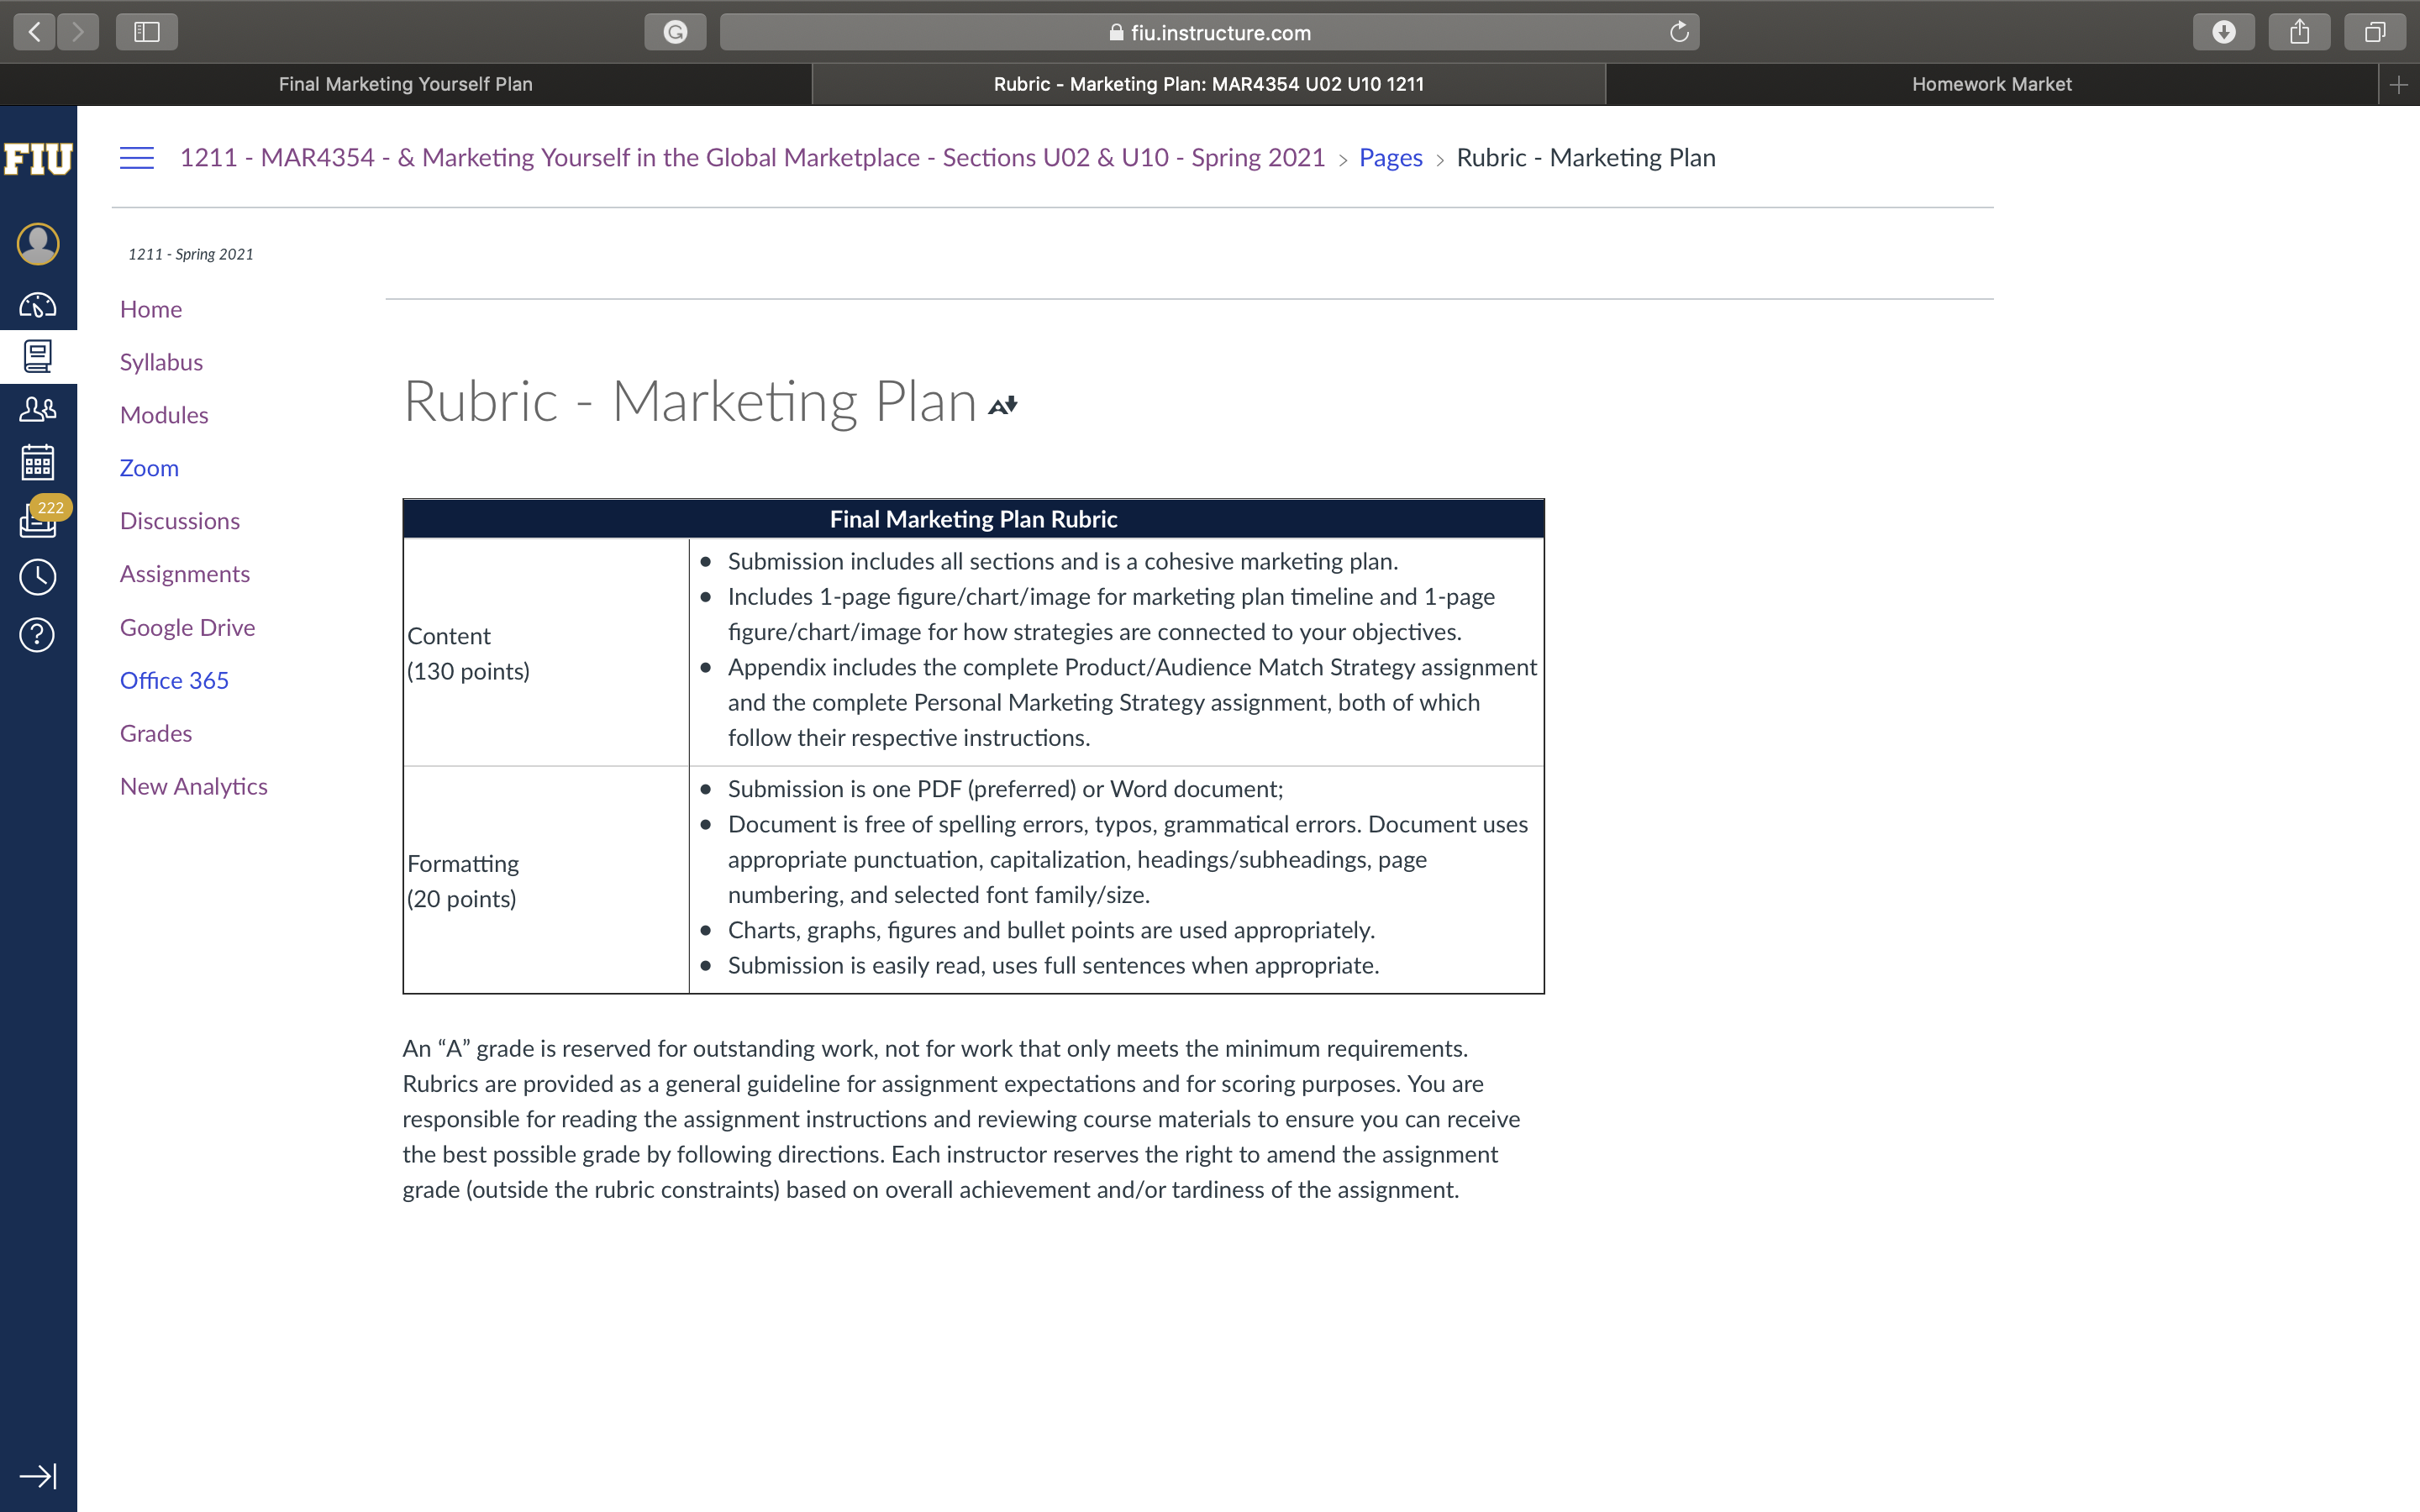This screenshot has height=1512, width=2420.
Task: Launch the Immersive Reader icon beside the title
Action: coord(1003,405)
